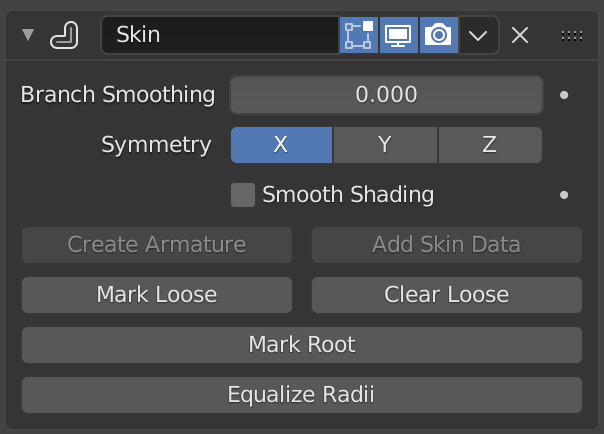
Task: Toggle modifier display in viewport
Action: coord(399,35)
